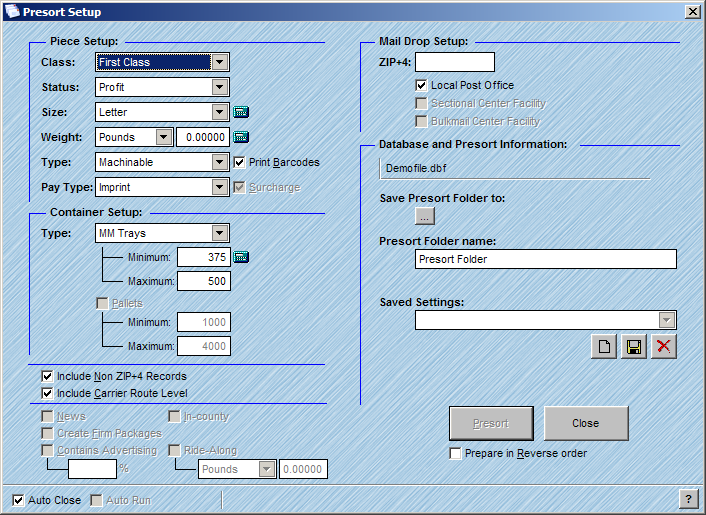Click the Presort Setup title bar icon

pos(12,11)
